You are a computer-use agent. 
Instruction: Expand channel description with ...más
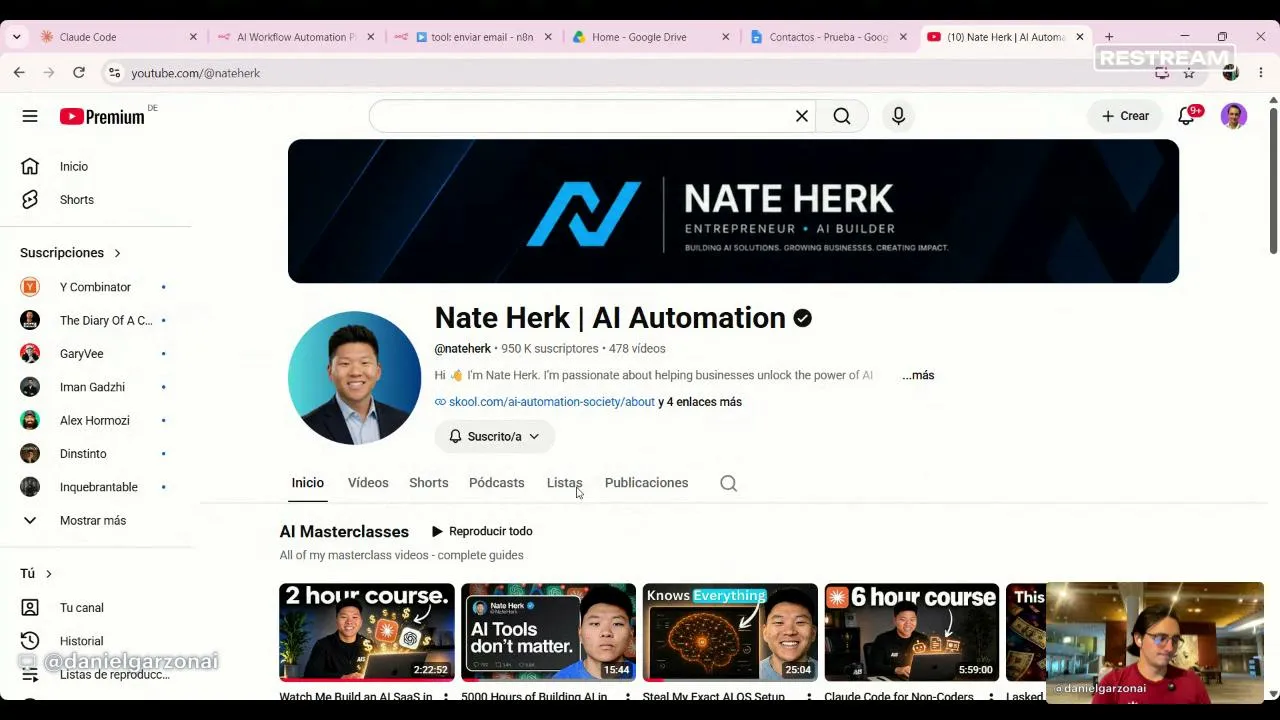pos(918,375)
